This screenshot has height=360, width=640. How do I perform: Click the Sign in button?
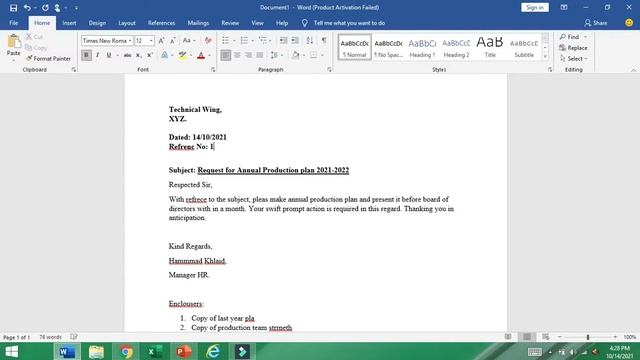(535, 7)
